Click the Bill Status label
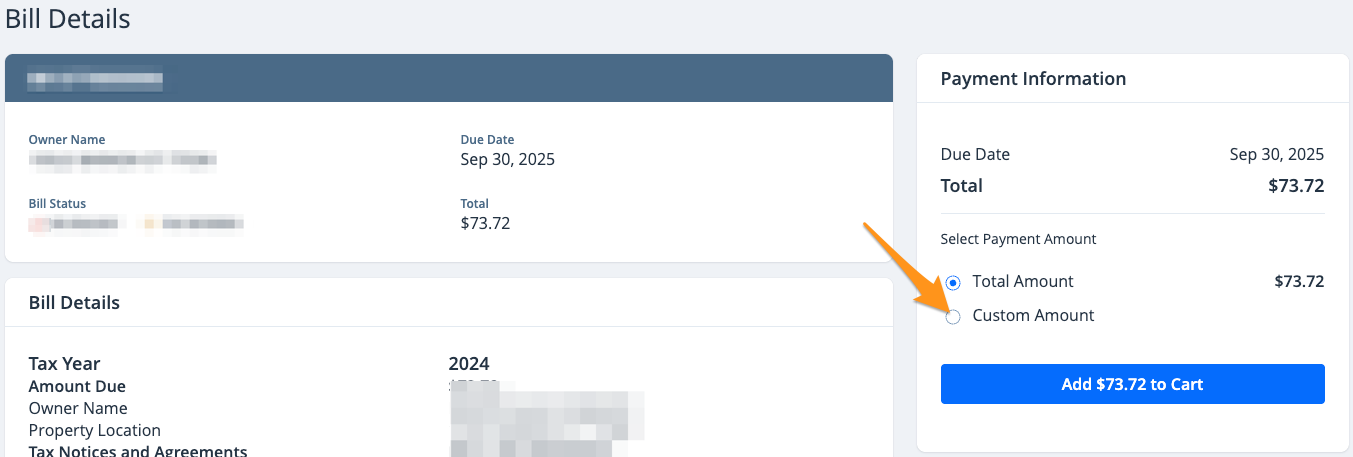The width and height of the screenshot is (1353, 457). [57, 204]
